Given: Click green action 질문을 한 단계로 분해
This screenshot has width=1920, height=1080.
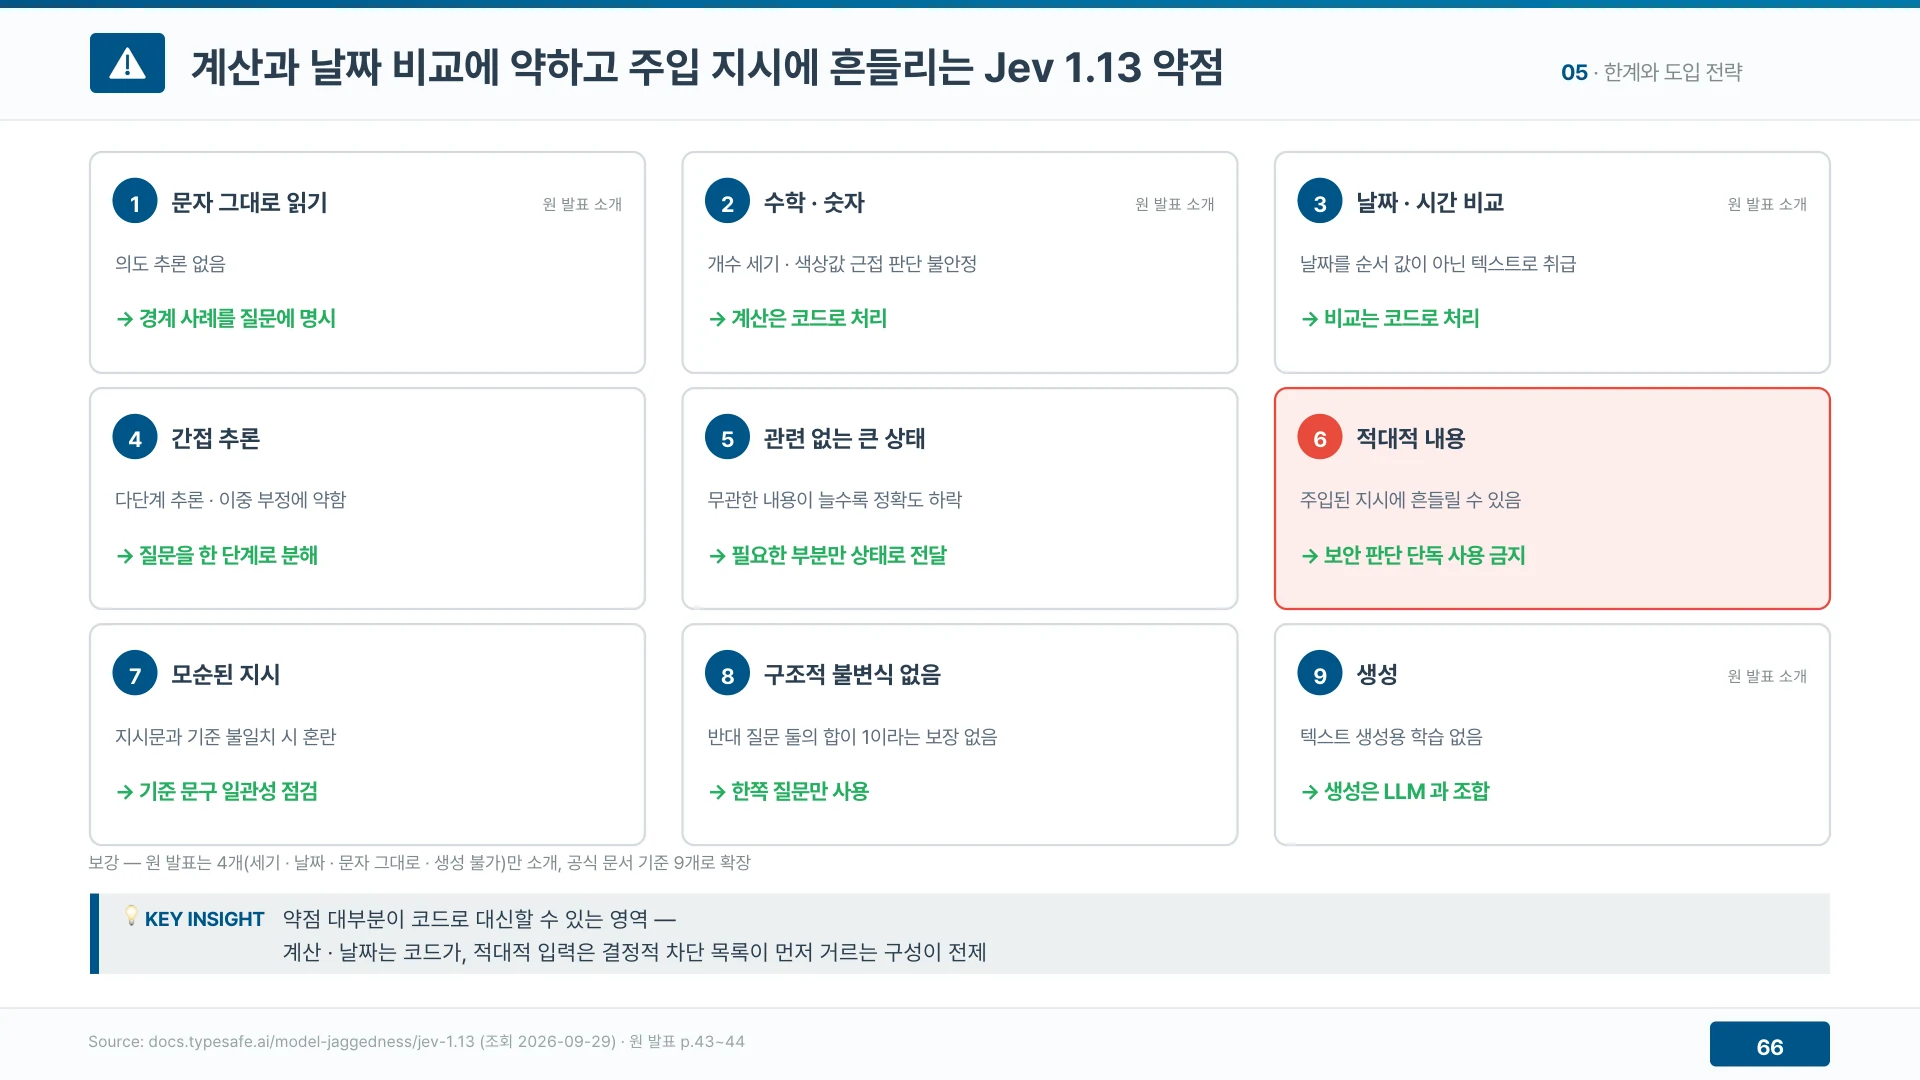Looking at the screenshot, I should [x=217, y=556].
